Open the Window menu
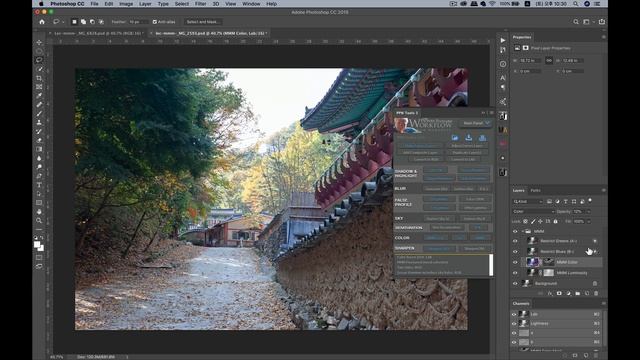The width and height of the screenshot is (640, 360). pyautogui.click(x=251, y=4)
